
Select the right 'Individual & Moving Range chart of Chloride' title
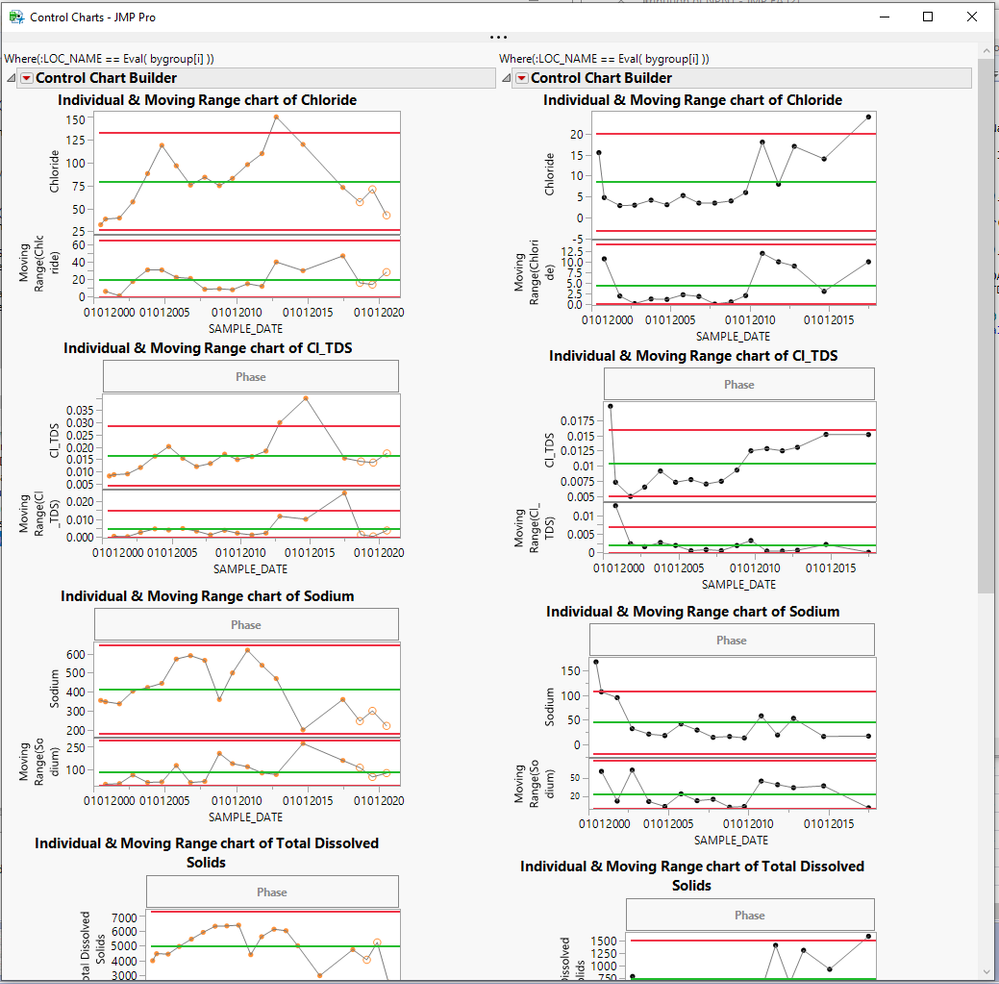coord(693,100)
